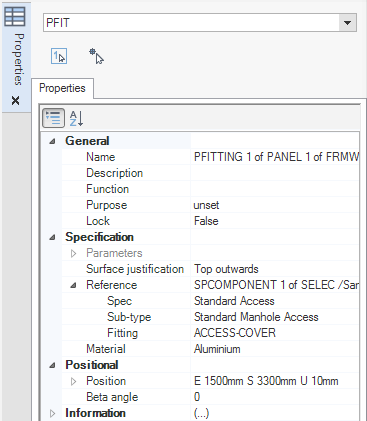Select the Function property label
367x421 pixels.
click(107, 189)
